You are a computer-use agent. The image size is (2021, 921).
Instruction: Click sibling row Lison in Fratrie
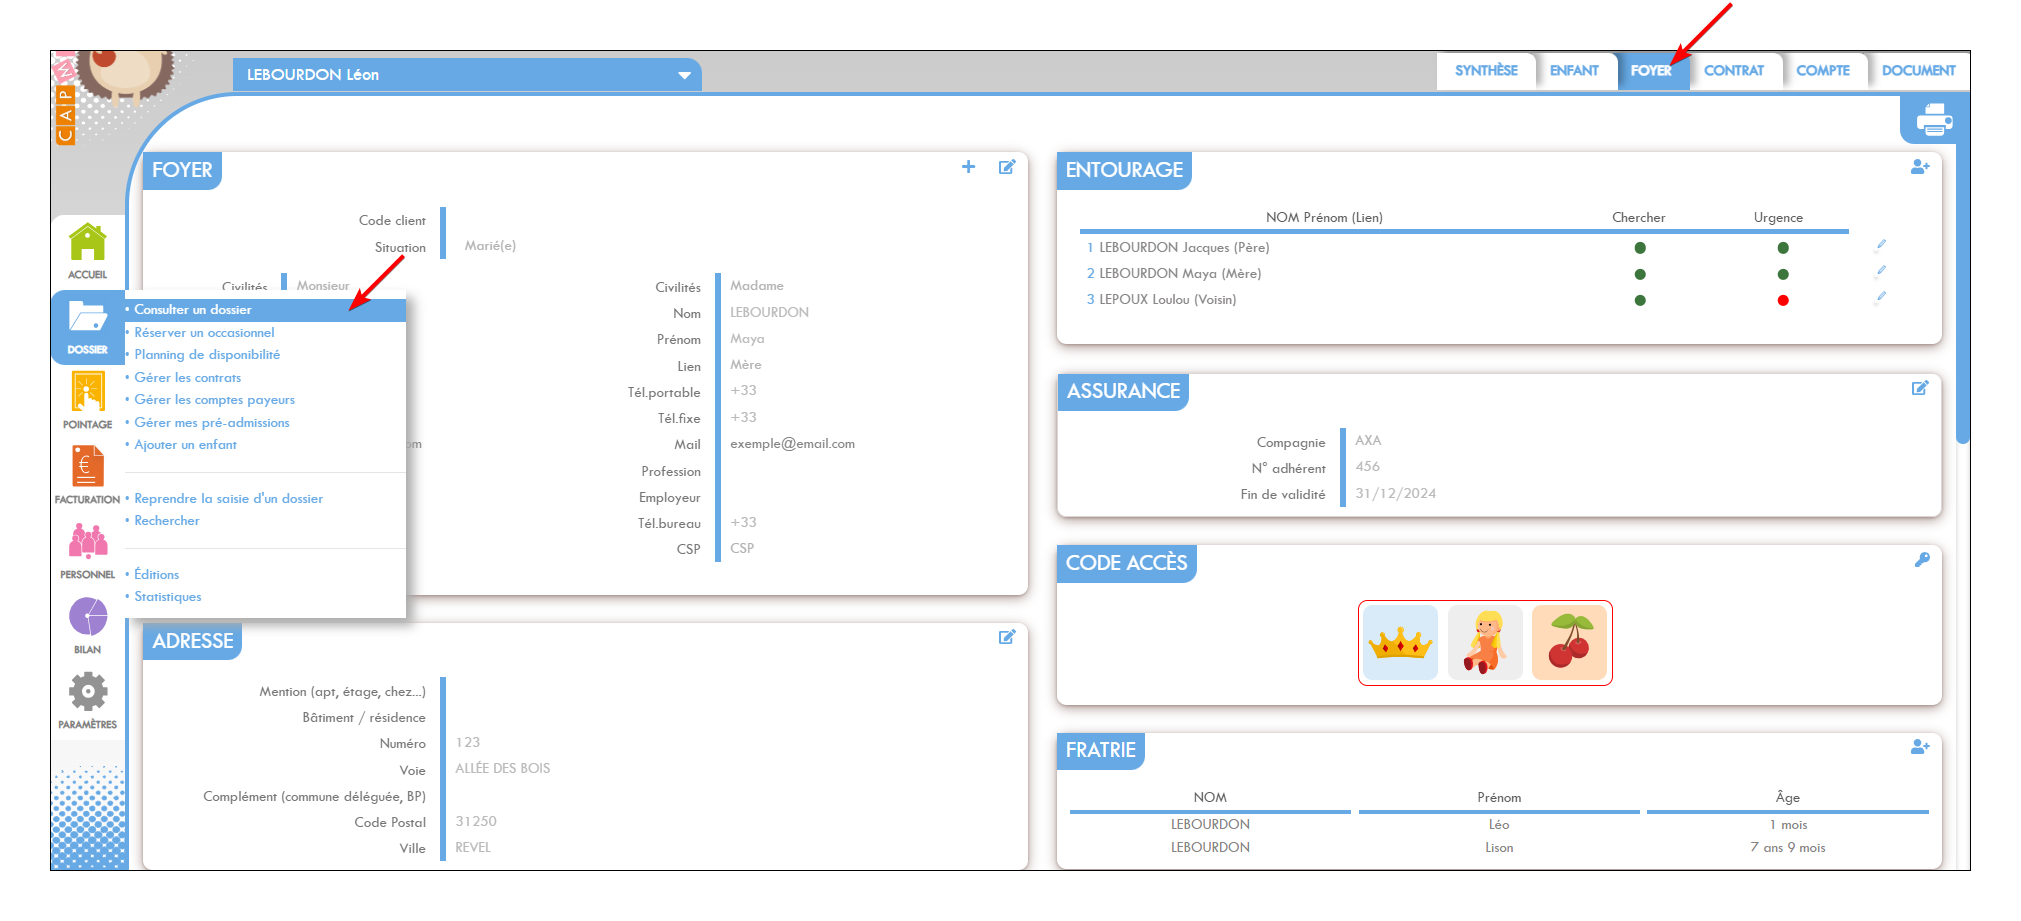point(1499,848)
